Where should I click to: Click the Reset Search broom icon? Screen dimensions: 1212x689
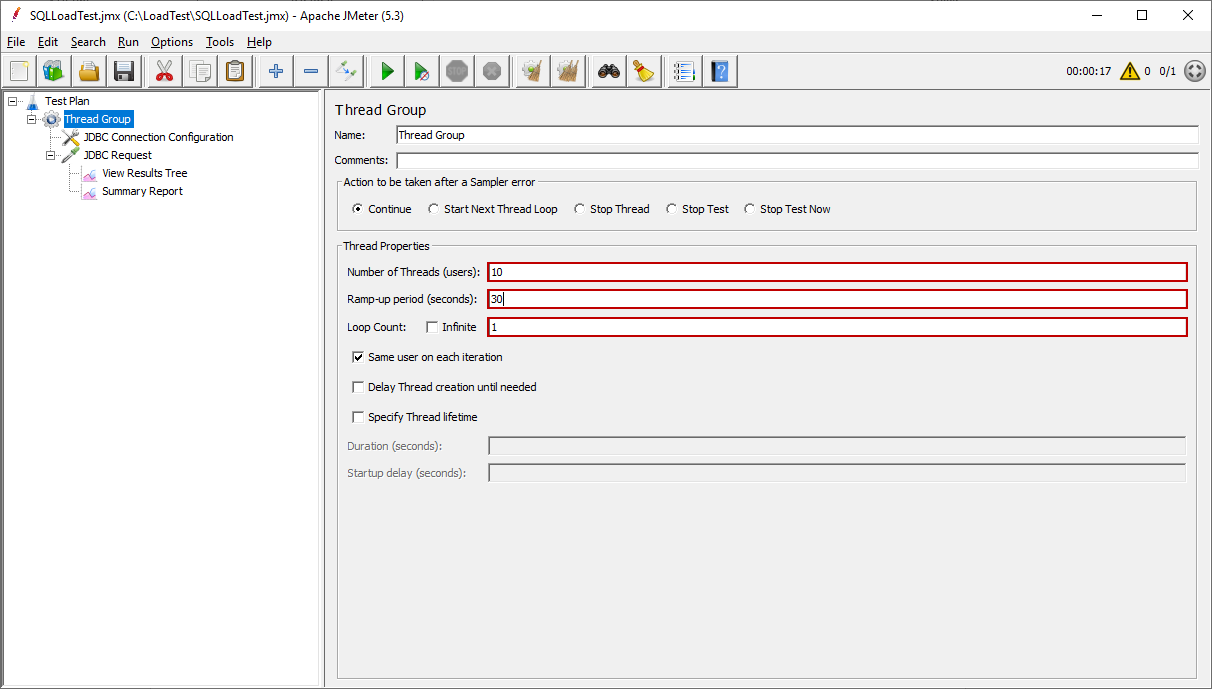pos(644,71)
